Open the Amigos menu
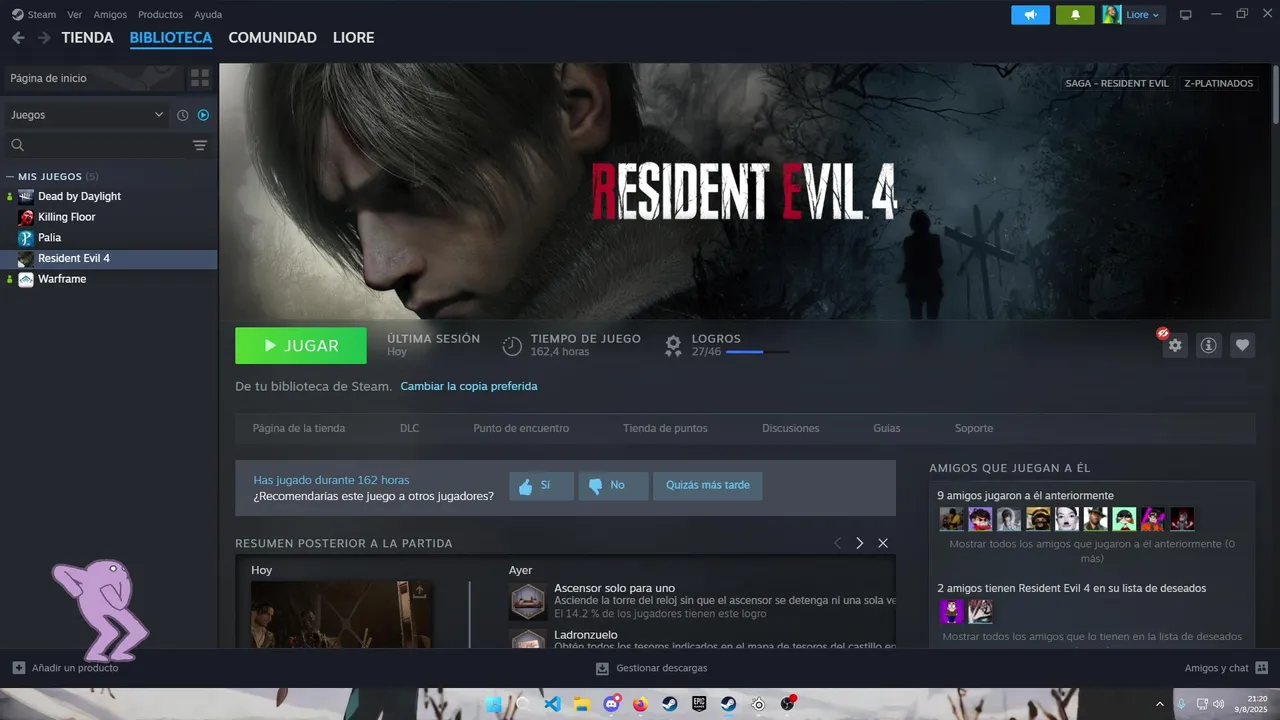Viewport: 1280px width, 720px height. pos(110,14)
